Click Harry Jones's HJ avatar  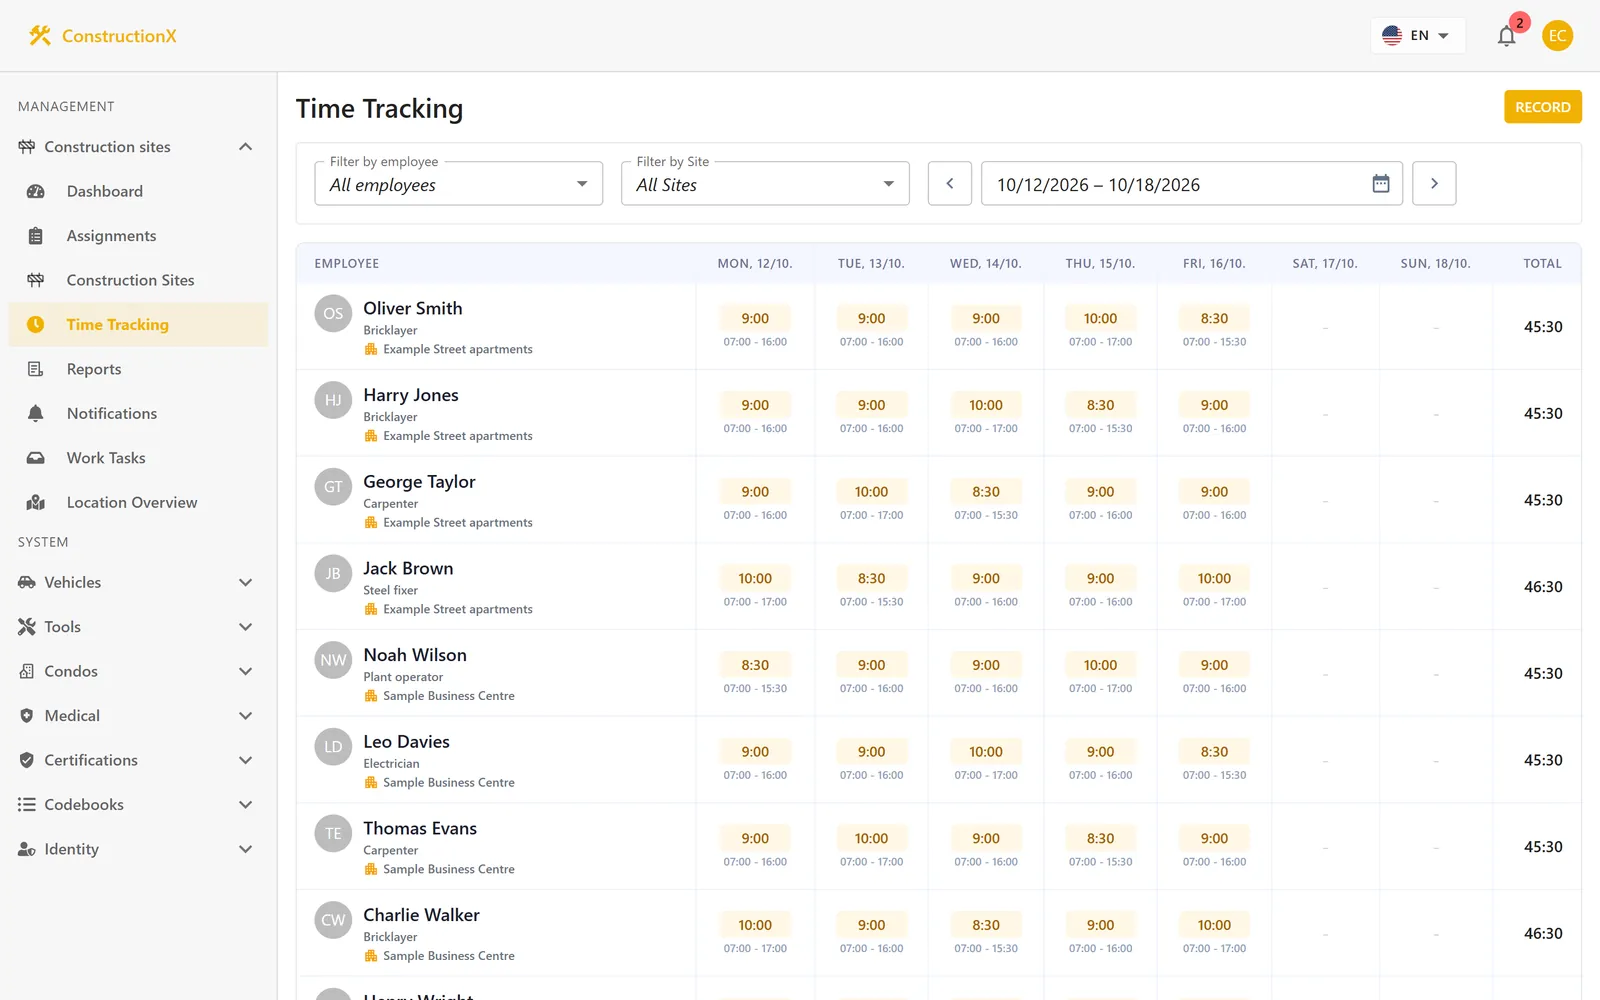click(333, 400)
